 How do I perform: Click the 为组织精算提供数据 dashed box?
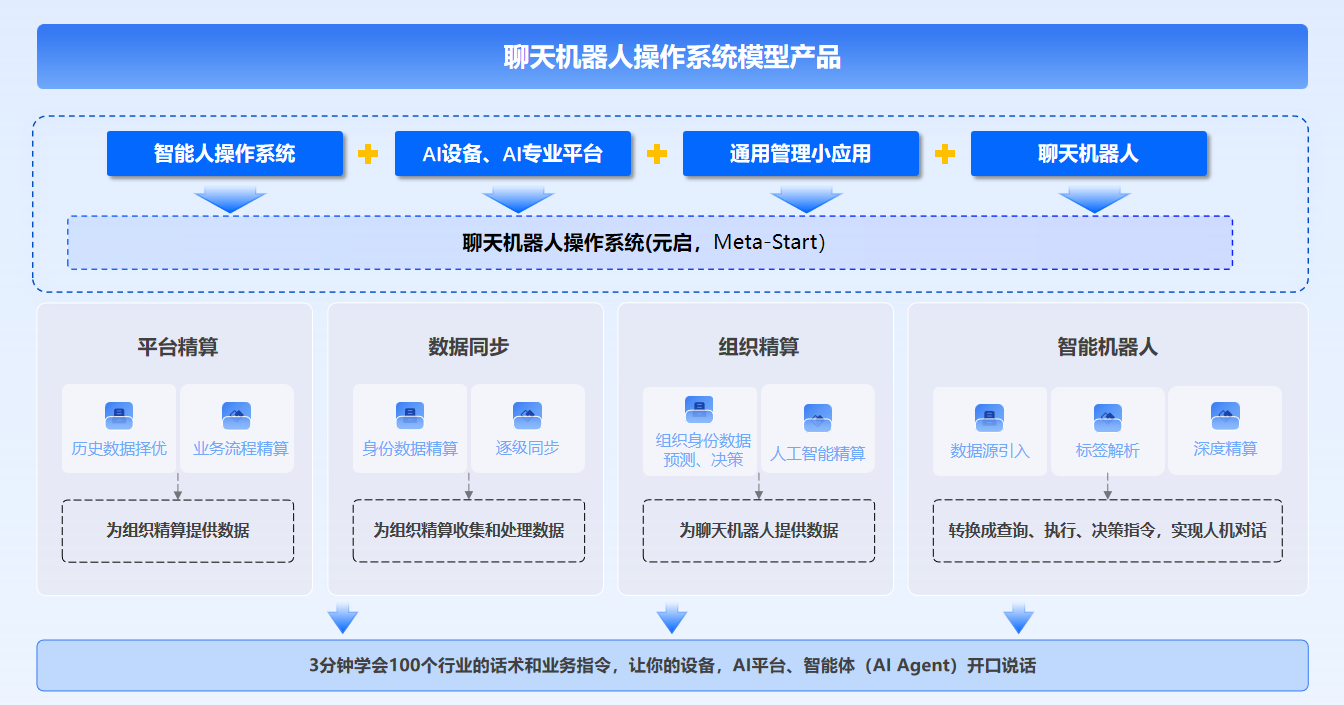tap(178, 531)
